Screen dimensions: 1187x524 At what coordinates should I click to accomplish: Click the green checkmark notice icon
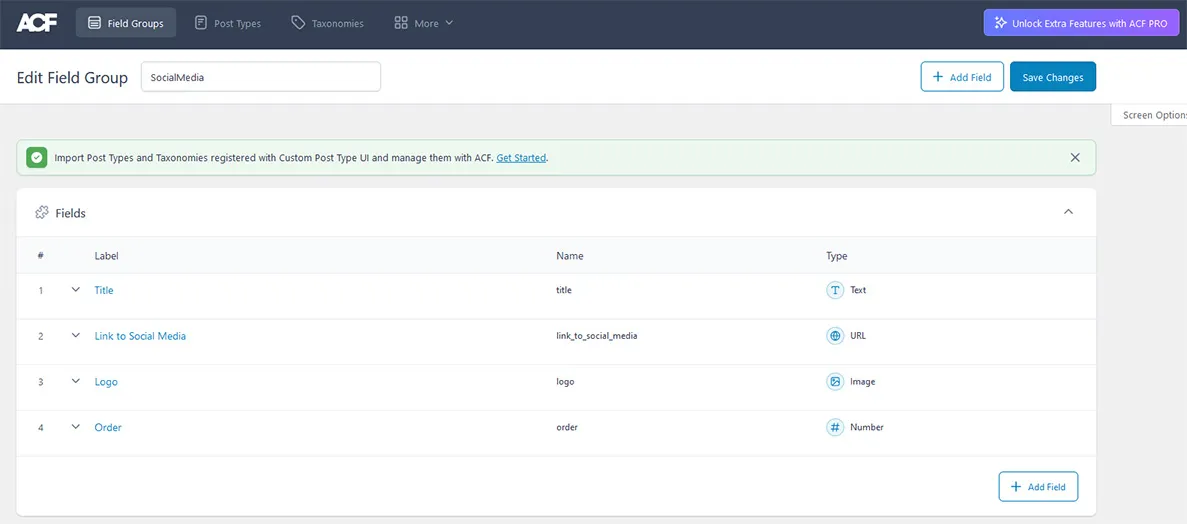click(x=37, y=158)
